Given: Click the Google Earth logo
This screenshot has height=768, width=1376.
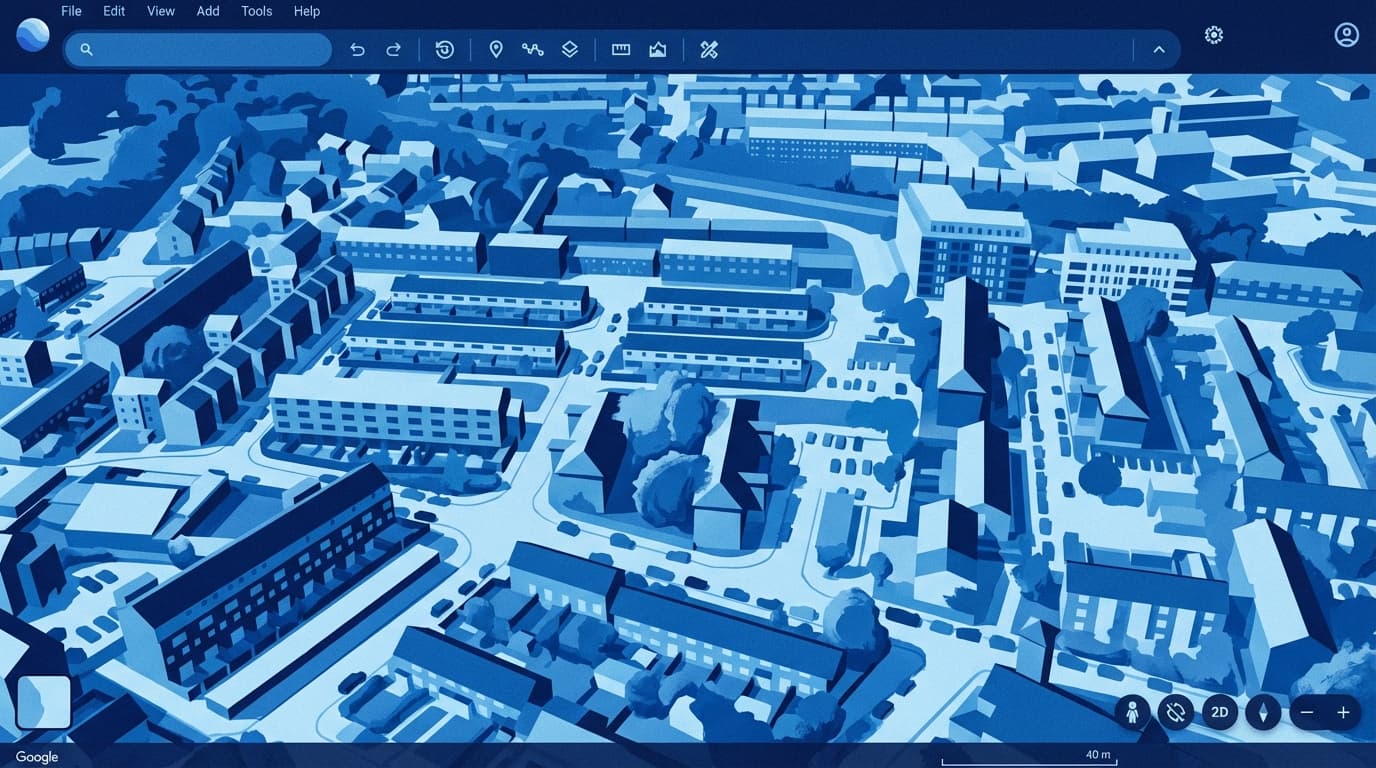Looking at the screenshot, I should point(33,34).
